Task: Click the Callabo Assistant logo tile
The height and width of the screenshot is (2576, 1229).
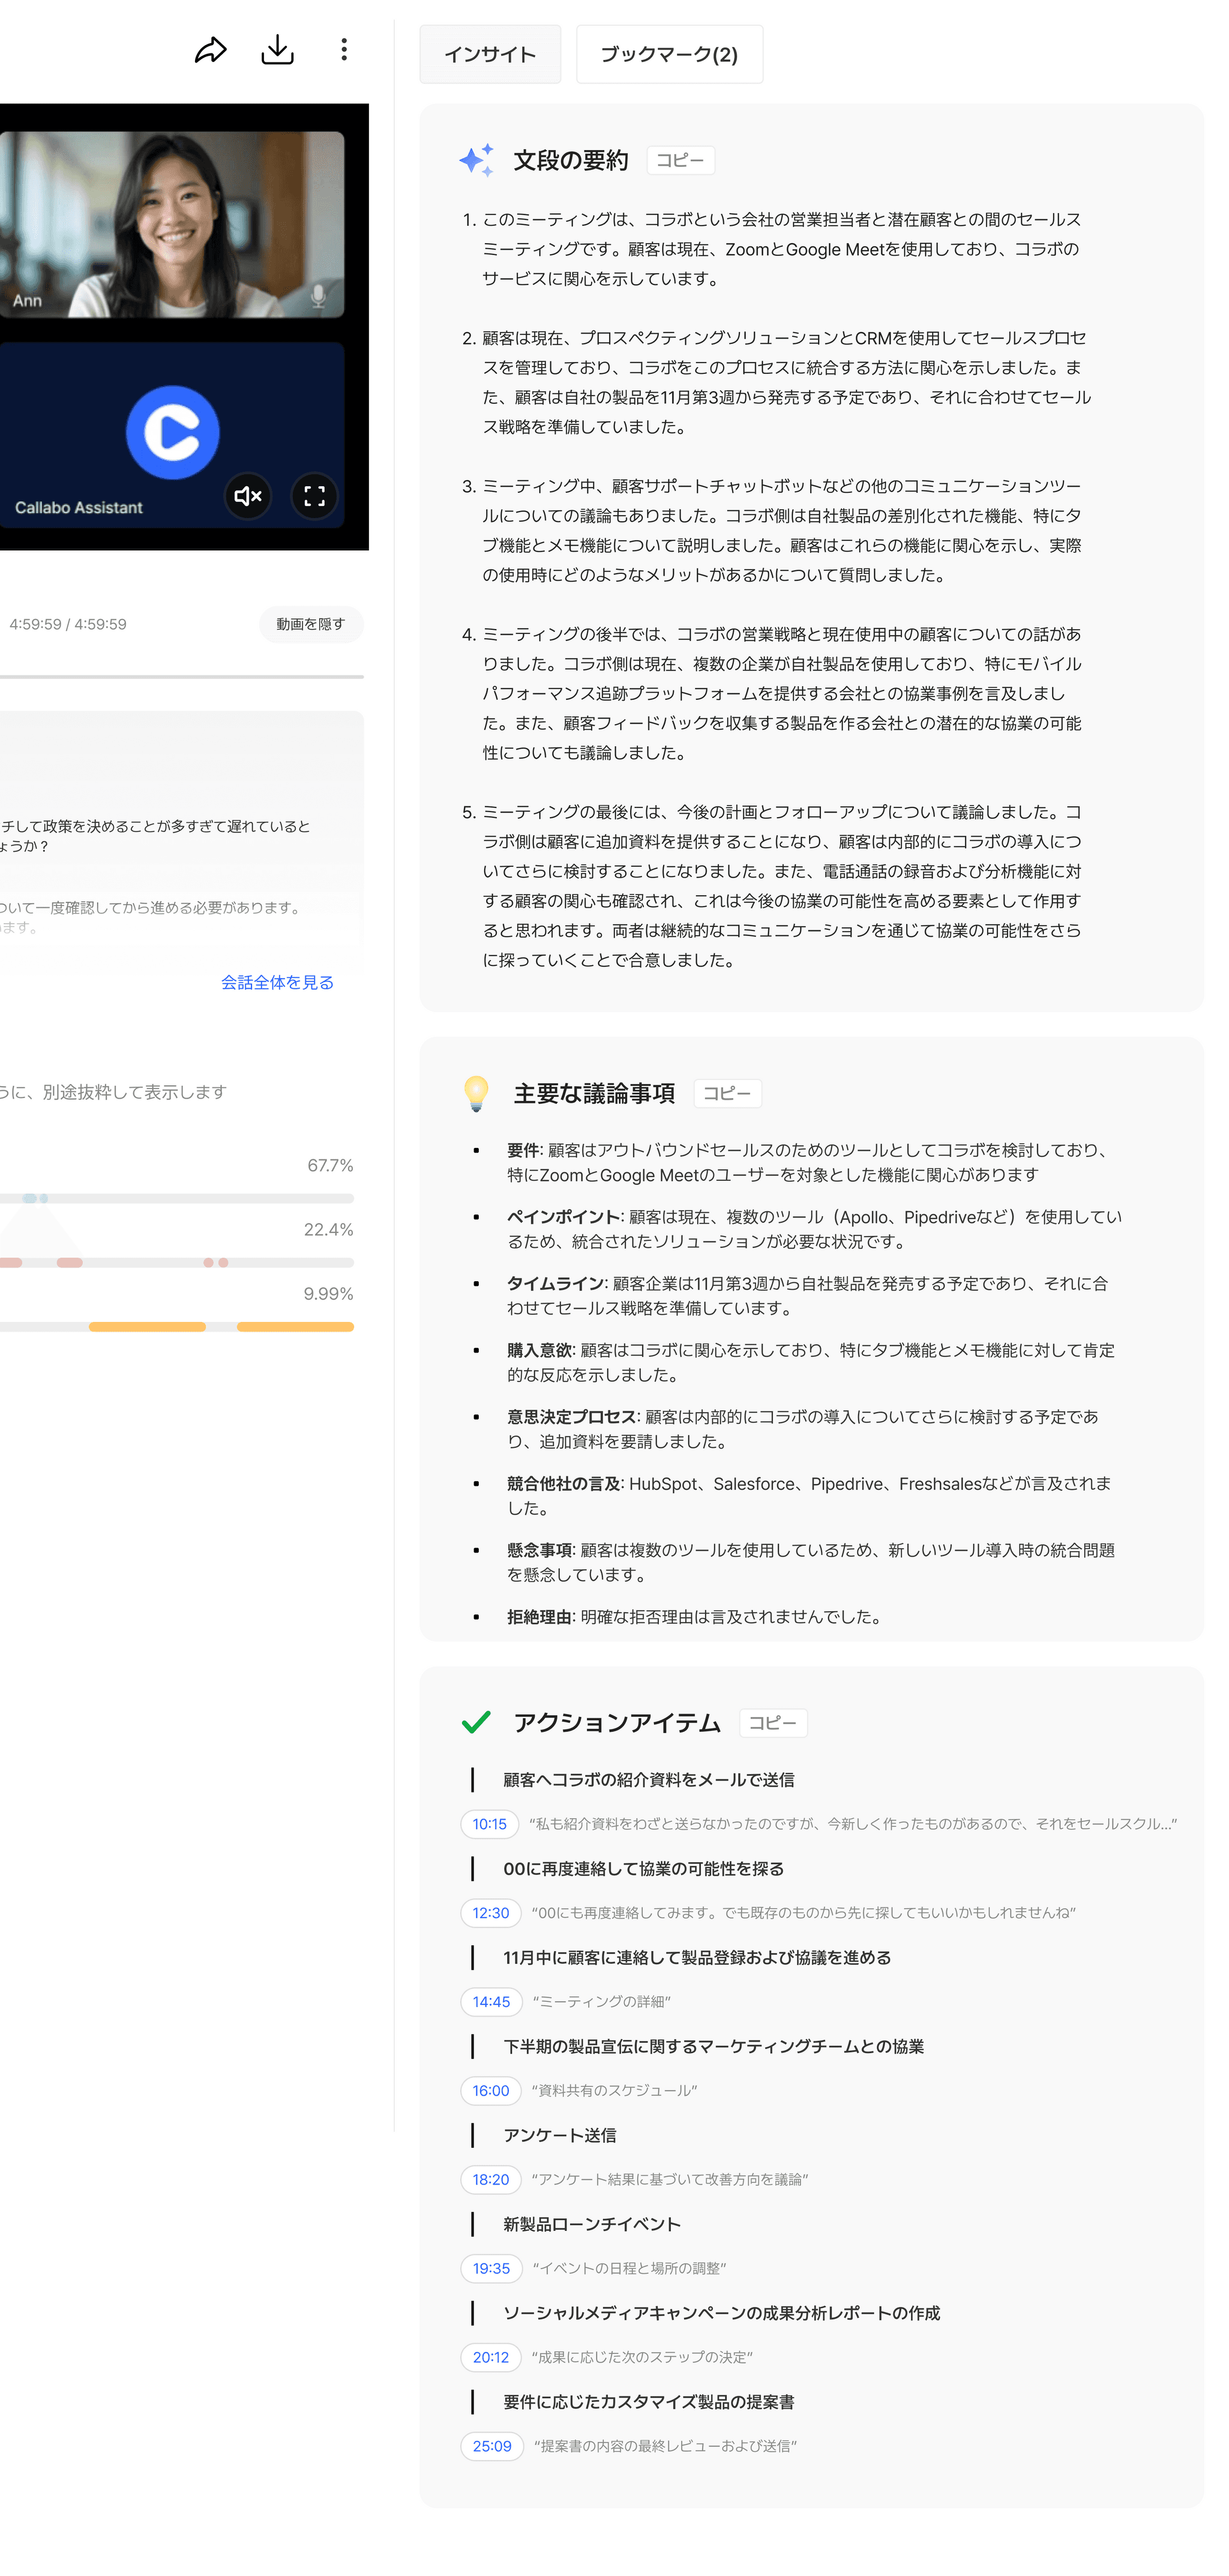Action: click(172, 434)
